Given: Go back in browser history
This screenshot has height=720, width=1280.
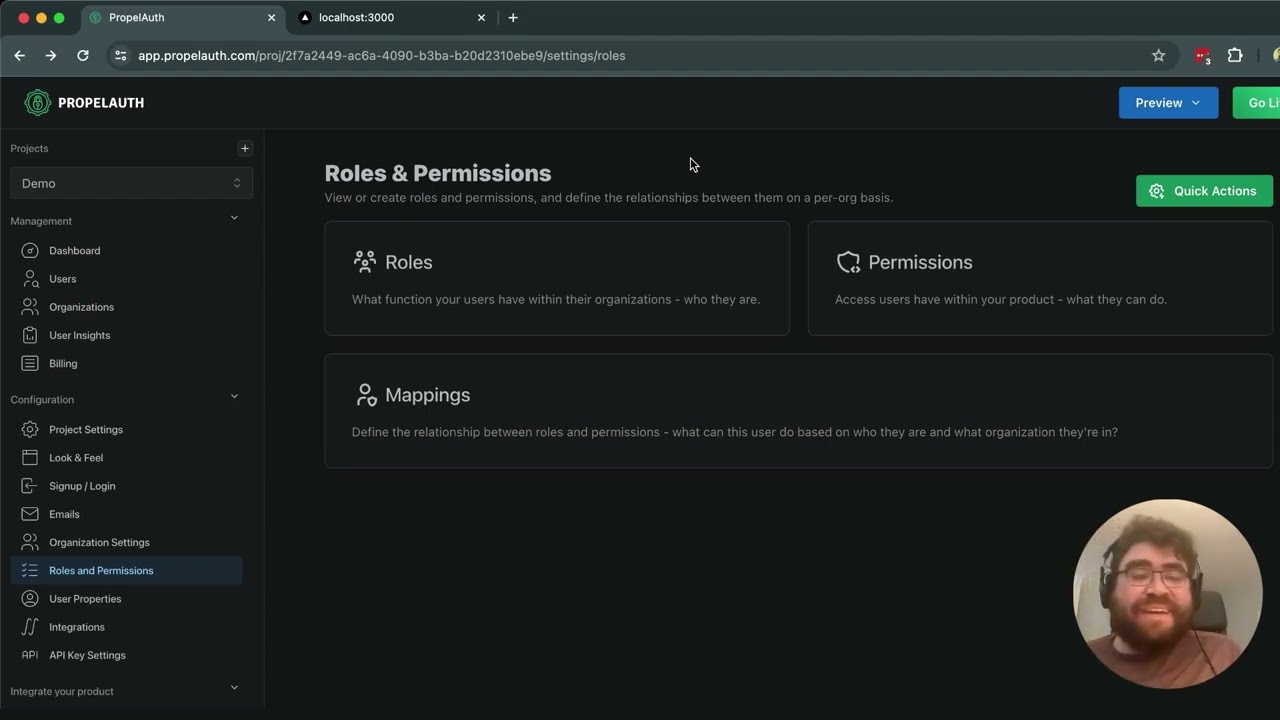Looking at the screenshot, I should coord(20,56).
